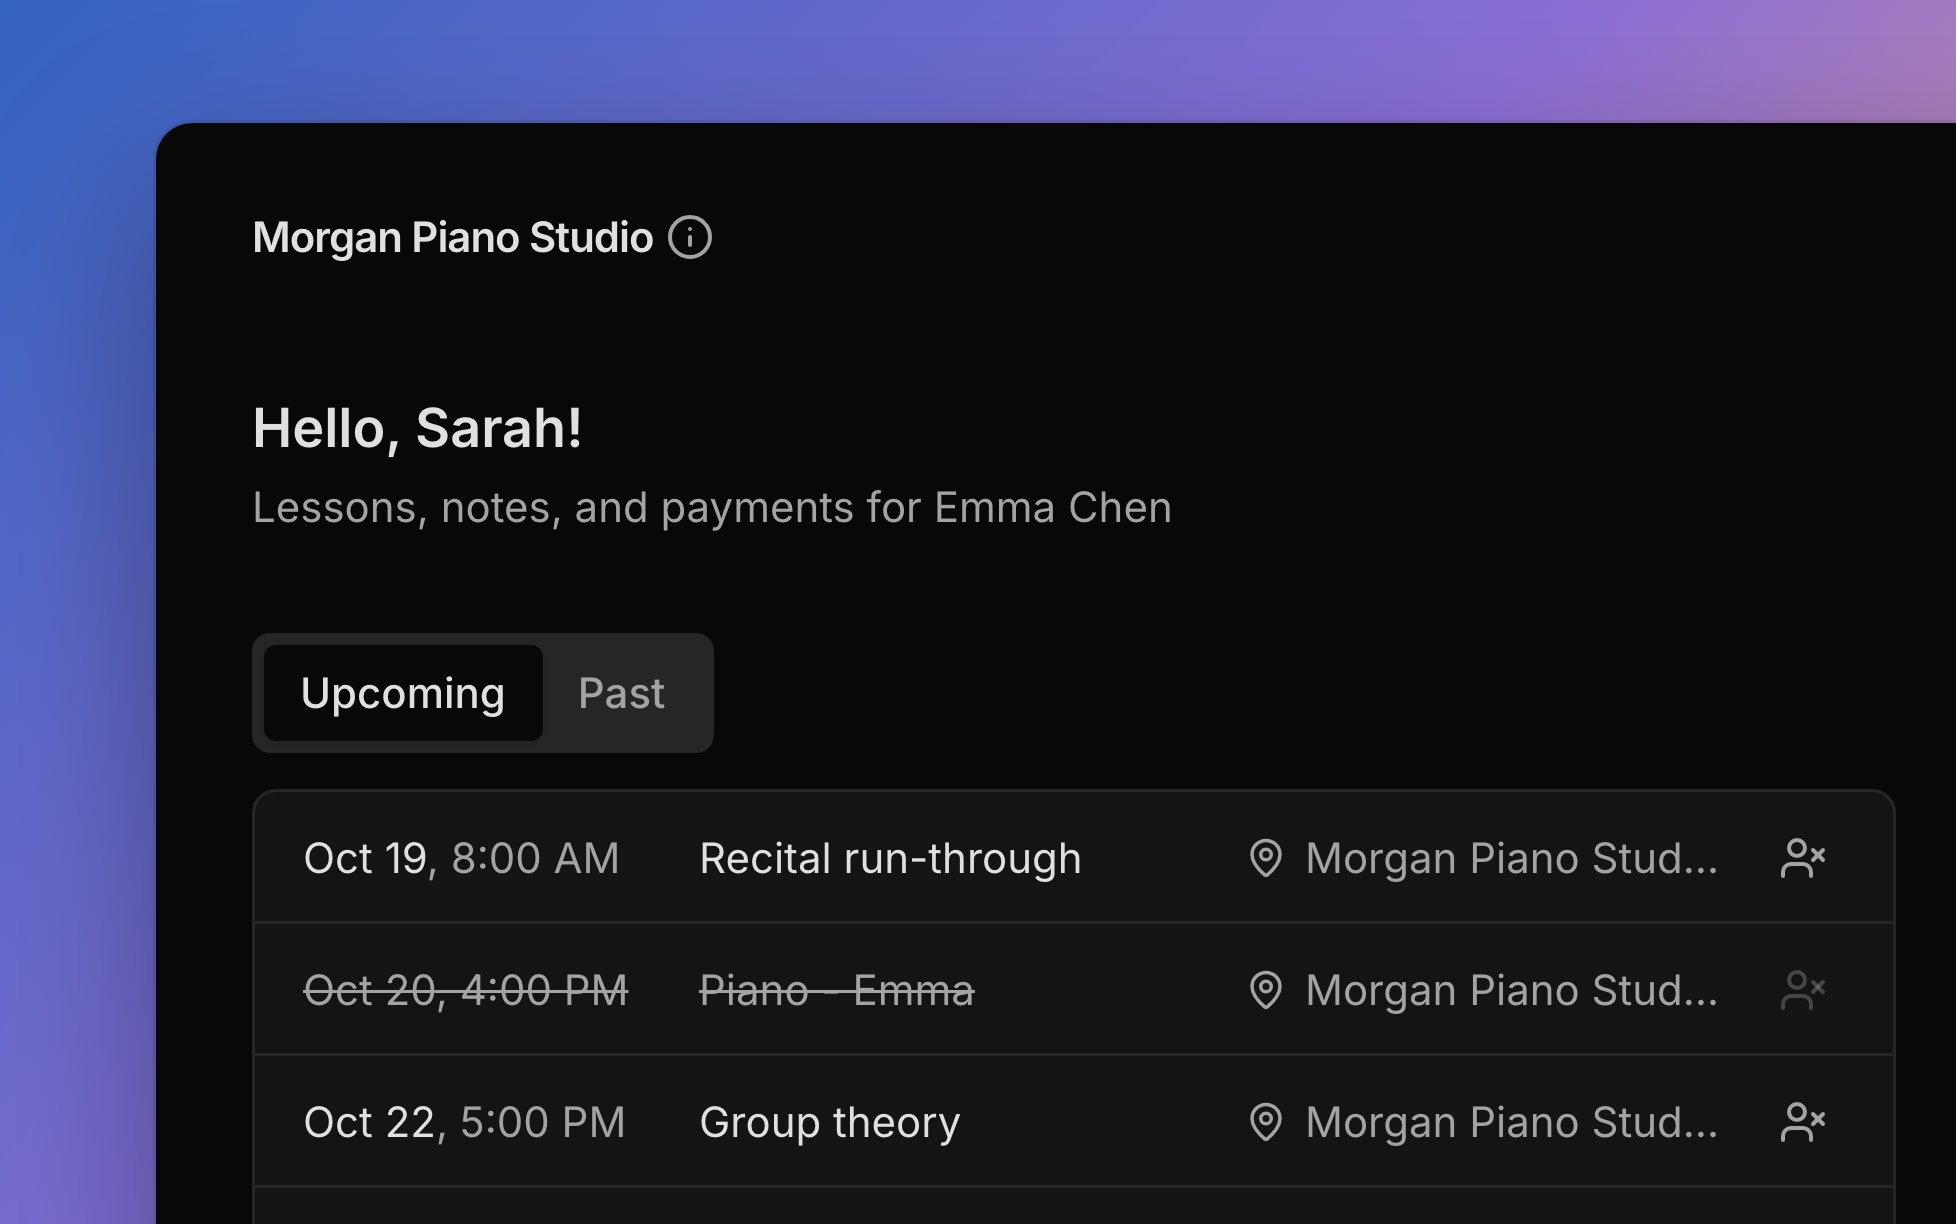
Task: Click the Emma Chen lessons subtitle
Action: click(712, 507)
